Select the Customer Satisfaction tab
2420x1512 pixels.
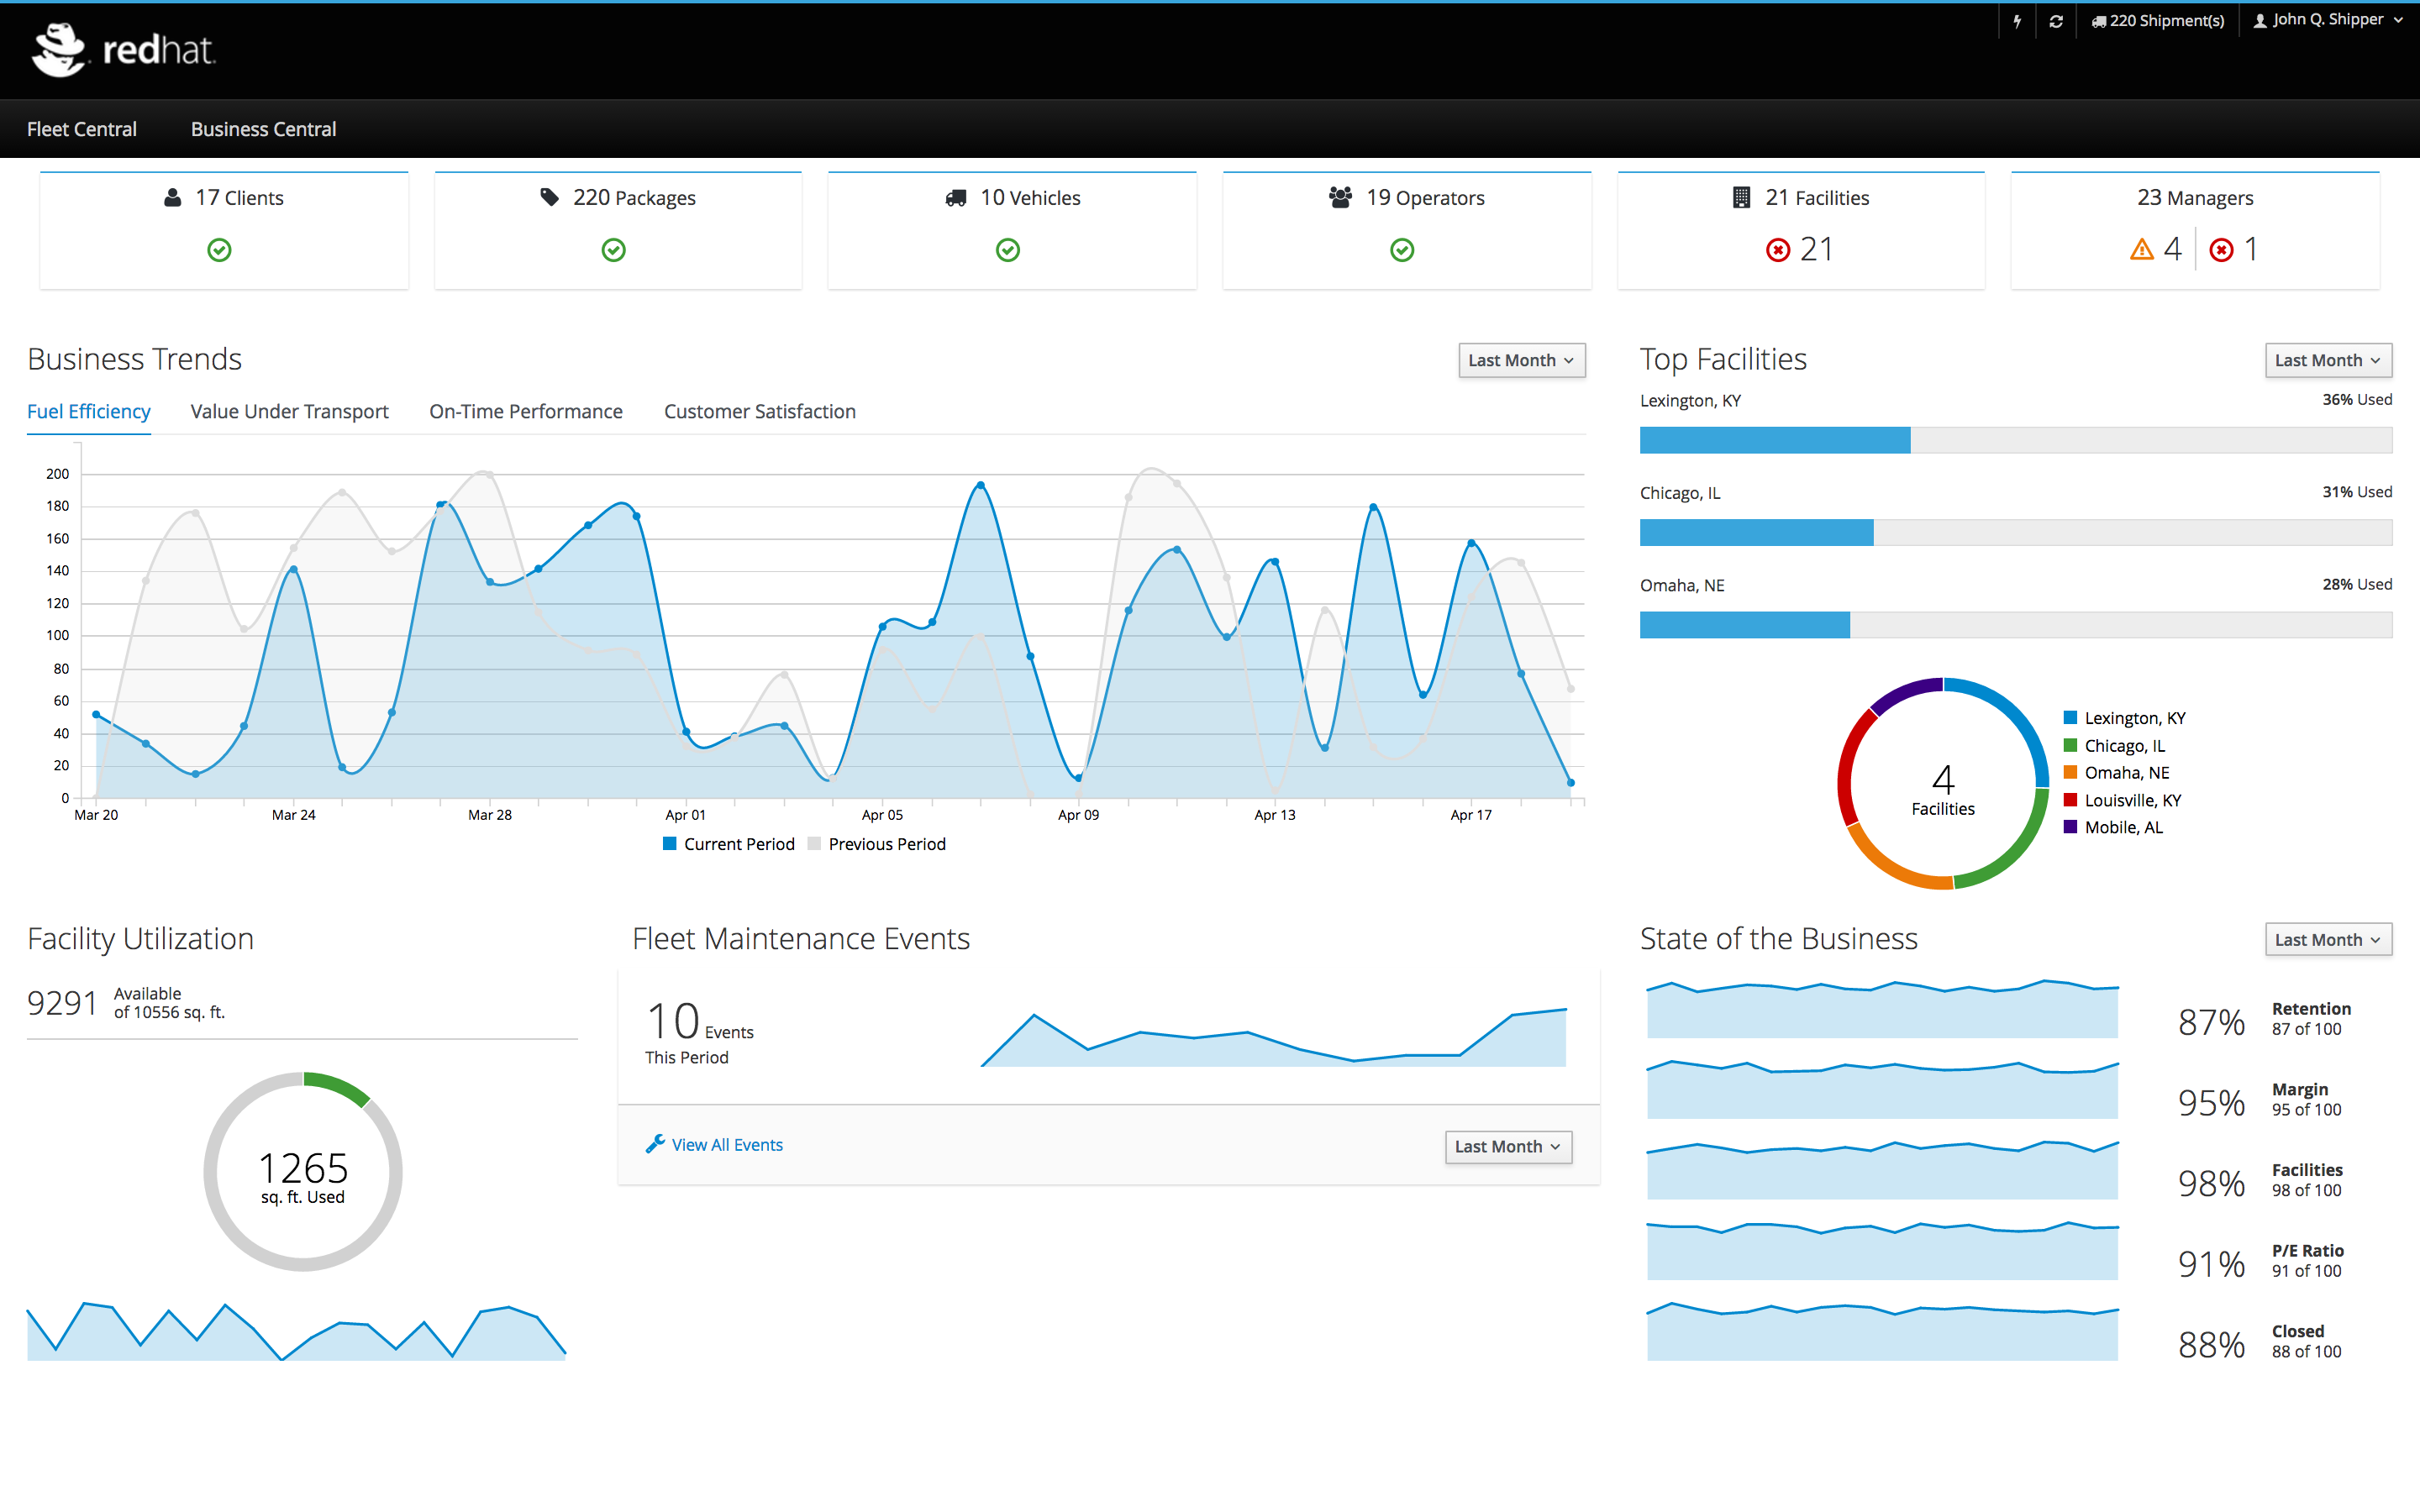(x=760, y=411)
